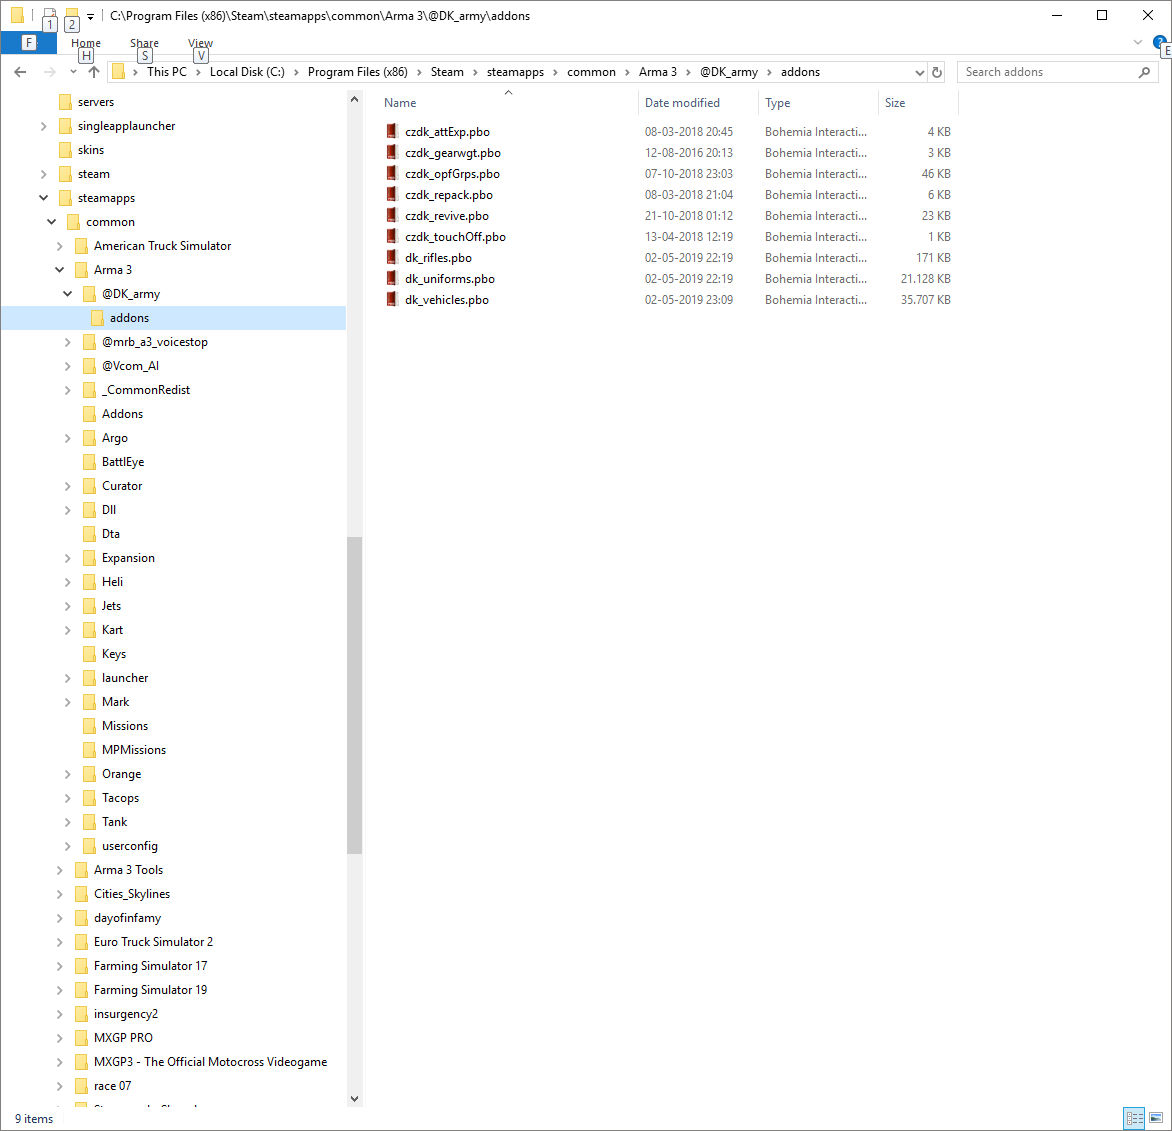
Task: Expand the Euro Truck Simulator 2 folder
Action: (60, 942)
